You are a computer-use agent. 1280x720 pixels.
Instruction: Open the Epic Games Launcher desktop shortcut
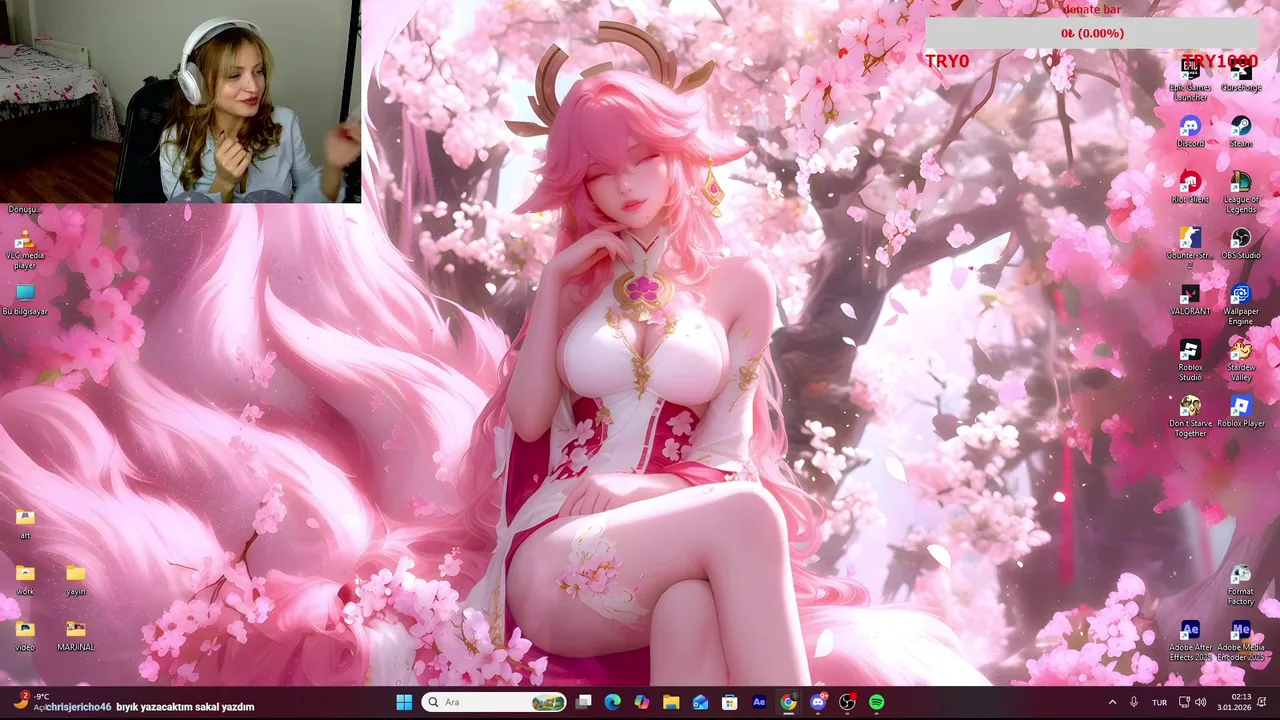click(x=1190, y=79)
